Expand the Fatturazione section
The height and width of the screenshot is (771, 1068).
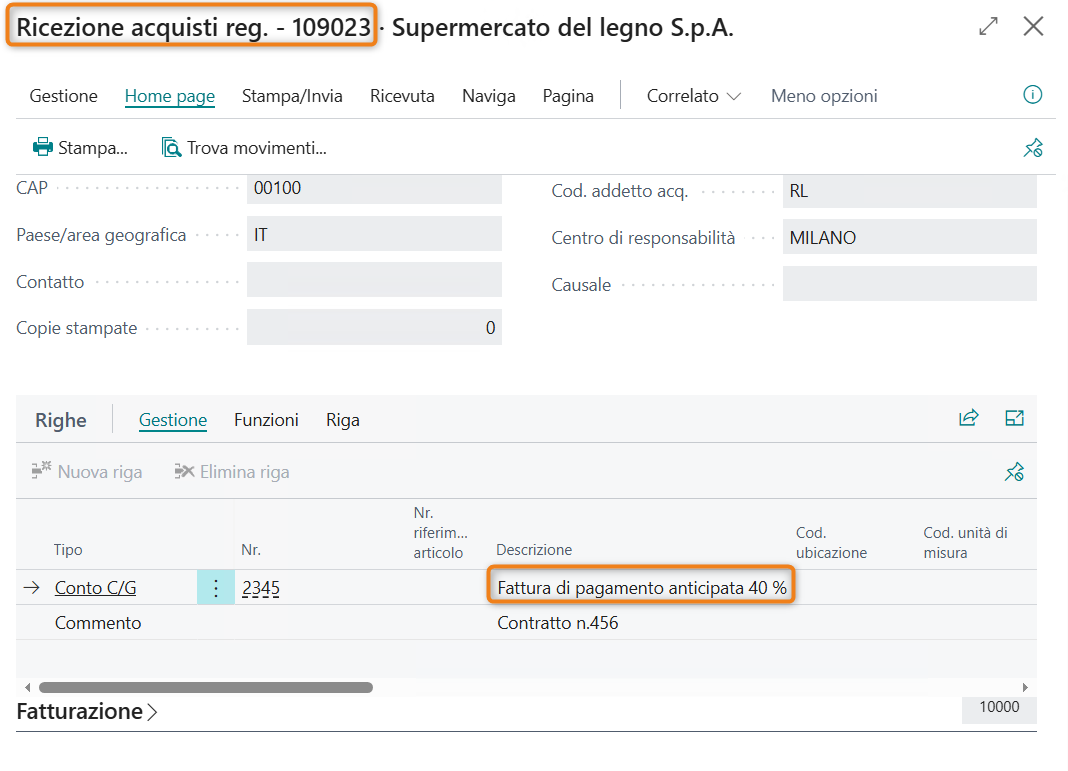87,712
